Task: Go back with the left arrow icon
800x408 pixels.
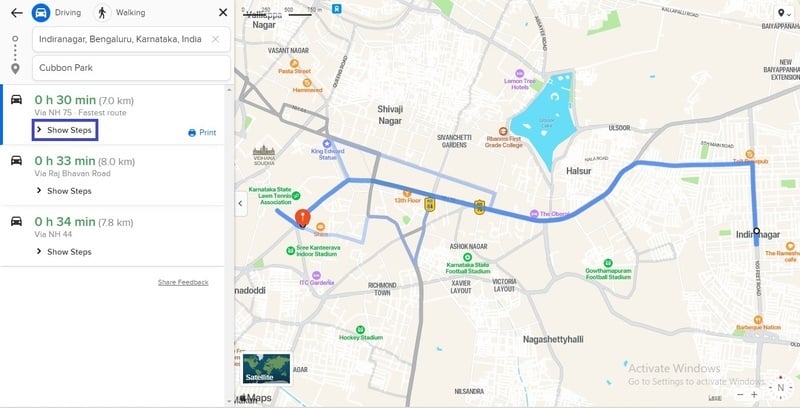Action: 16,13
